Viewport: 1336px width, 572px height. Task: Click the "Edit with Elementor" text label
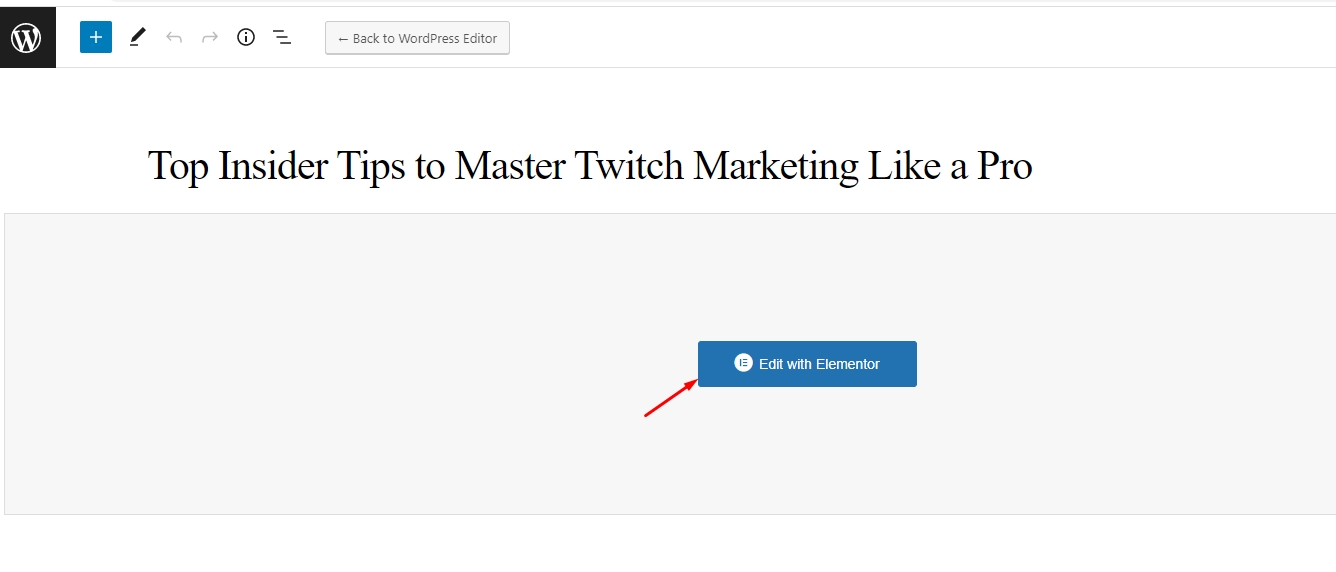click(819, 364)
